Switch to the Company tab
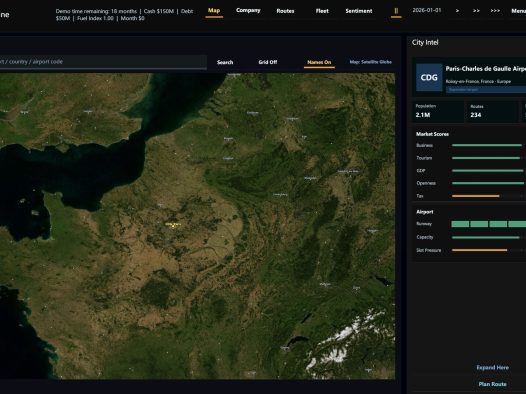Screen dimensions: 526x394 [248, 10]
